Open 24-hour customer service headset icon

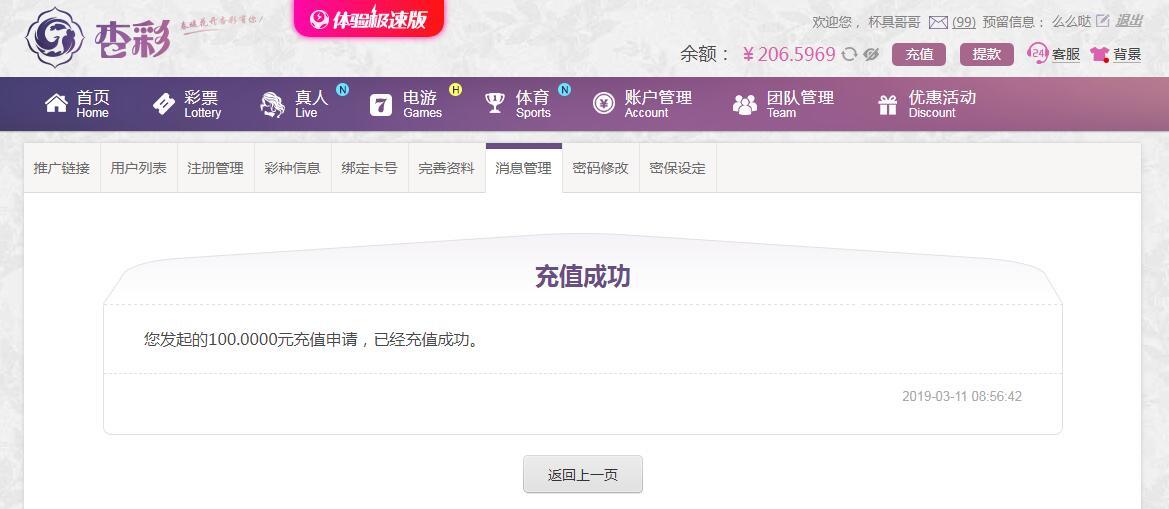(1038, 54)
